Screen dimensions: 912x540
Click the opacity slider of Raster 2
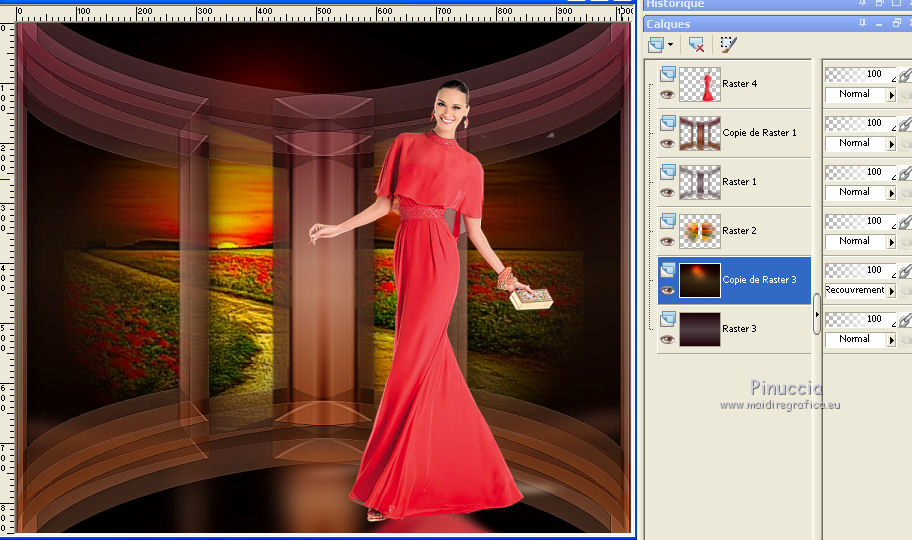[x=860, y=221]
